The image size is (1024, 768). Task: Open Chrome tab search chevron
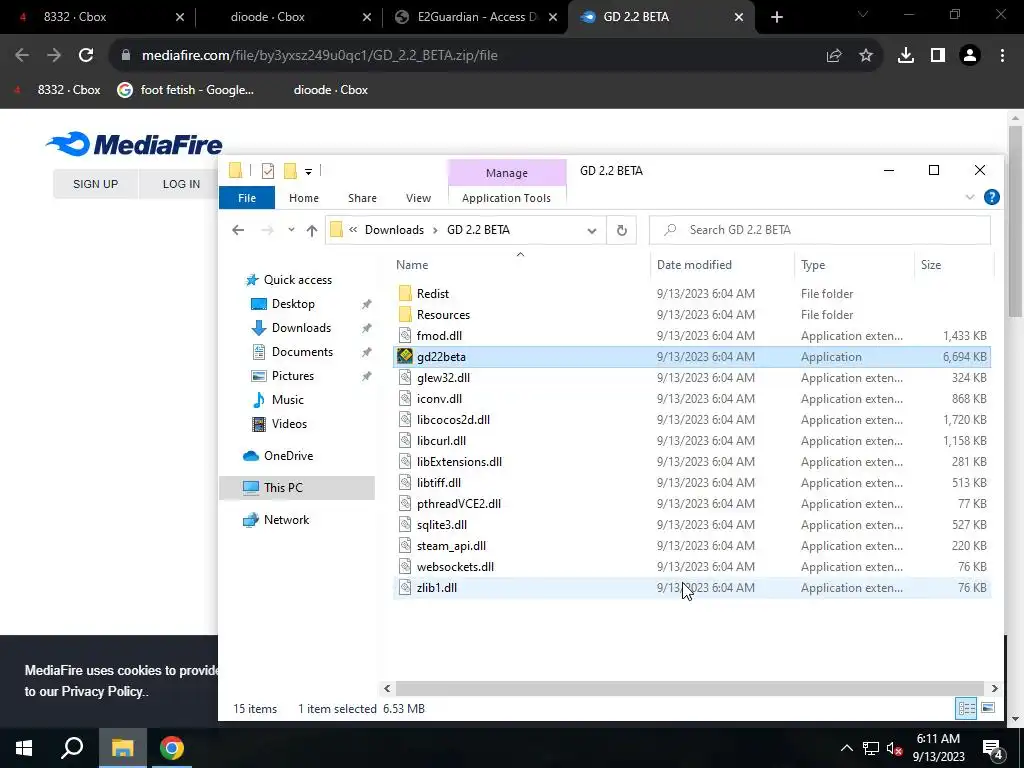click(x=863, y=14)
